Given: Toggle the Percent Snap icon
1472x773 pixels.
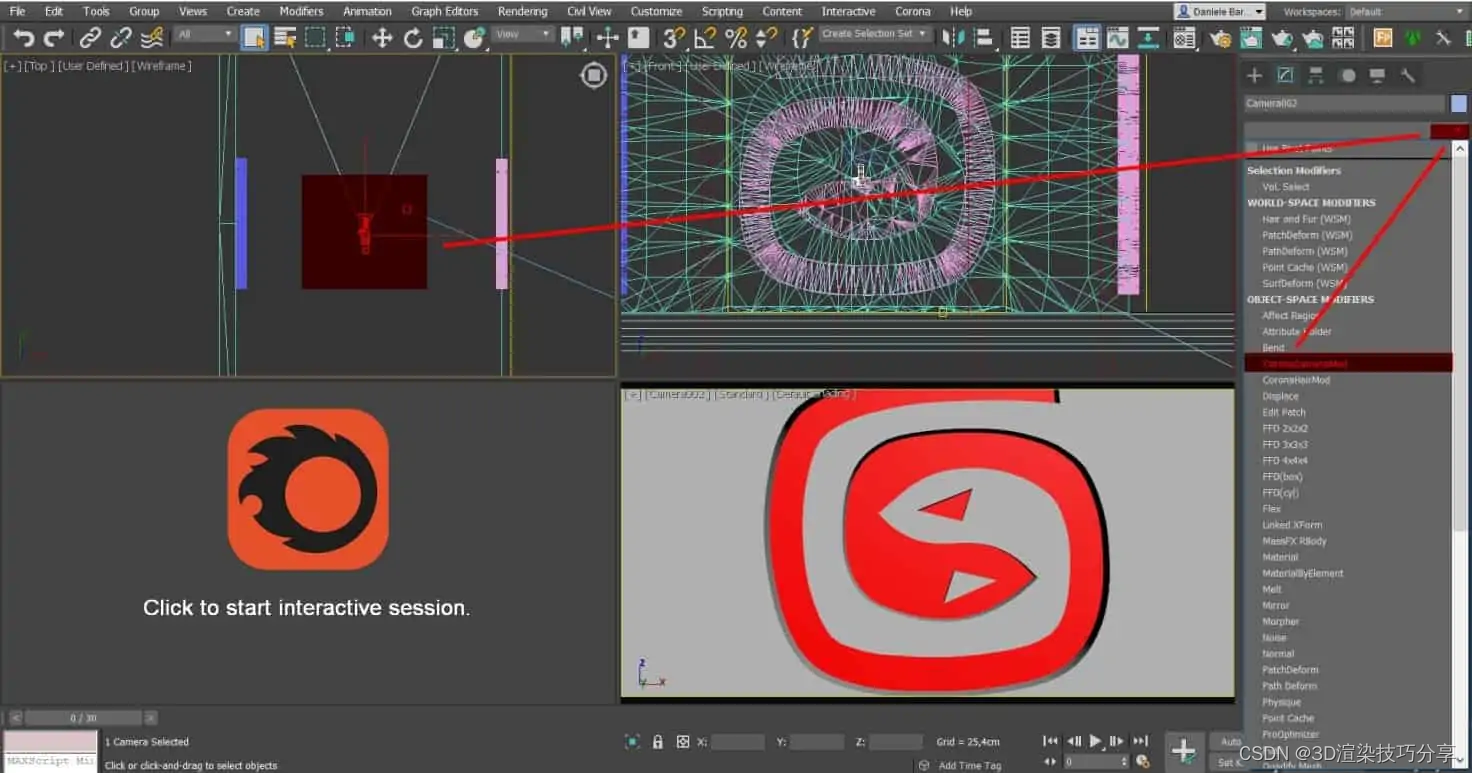Looking at the screenshot, I should tap(736, 38).
